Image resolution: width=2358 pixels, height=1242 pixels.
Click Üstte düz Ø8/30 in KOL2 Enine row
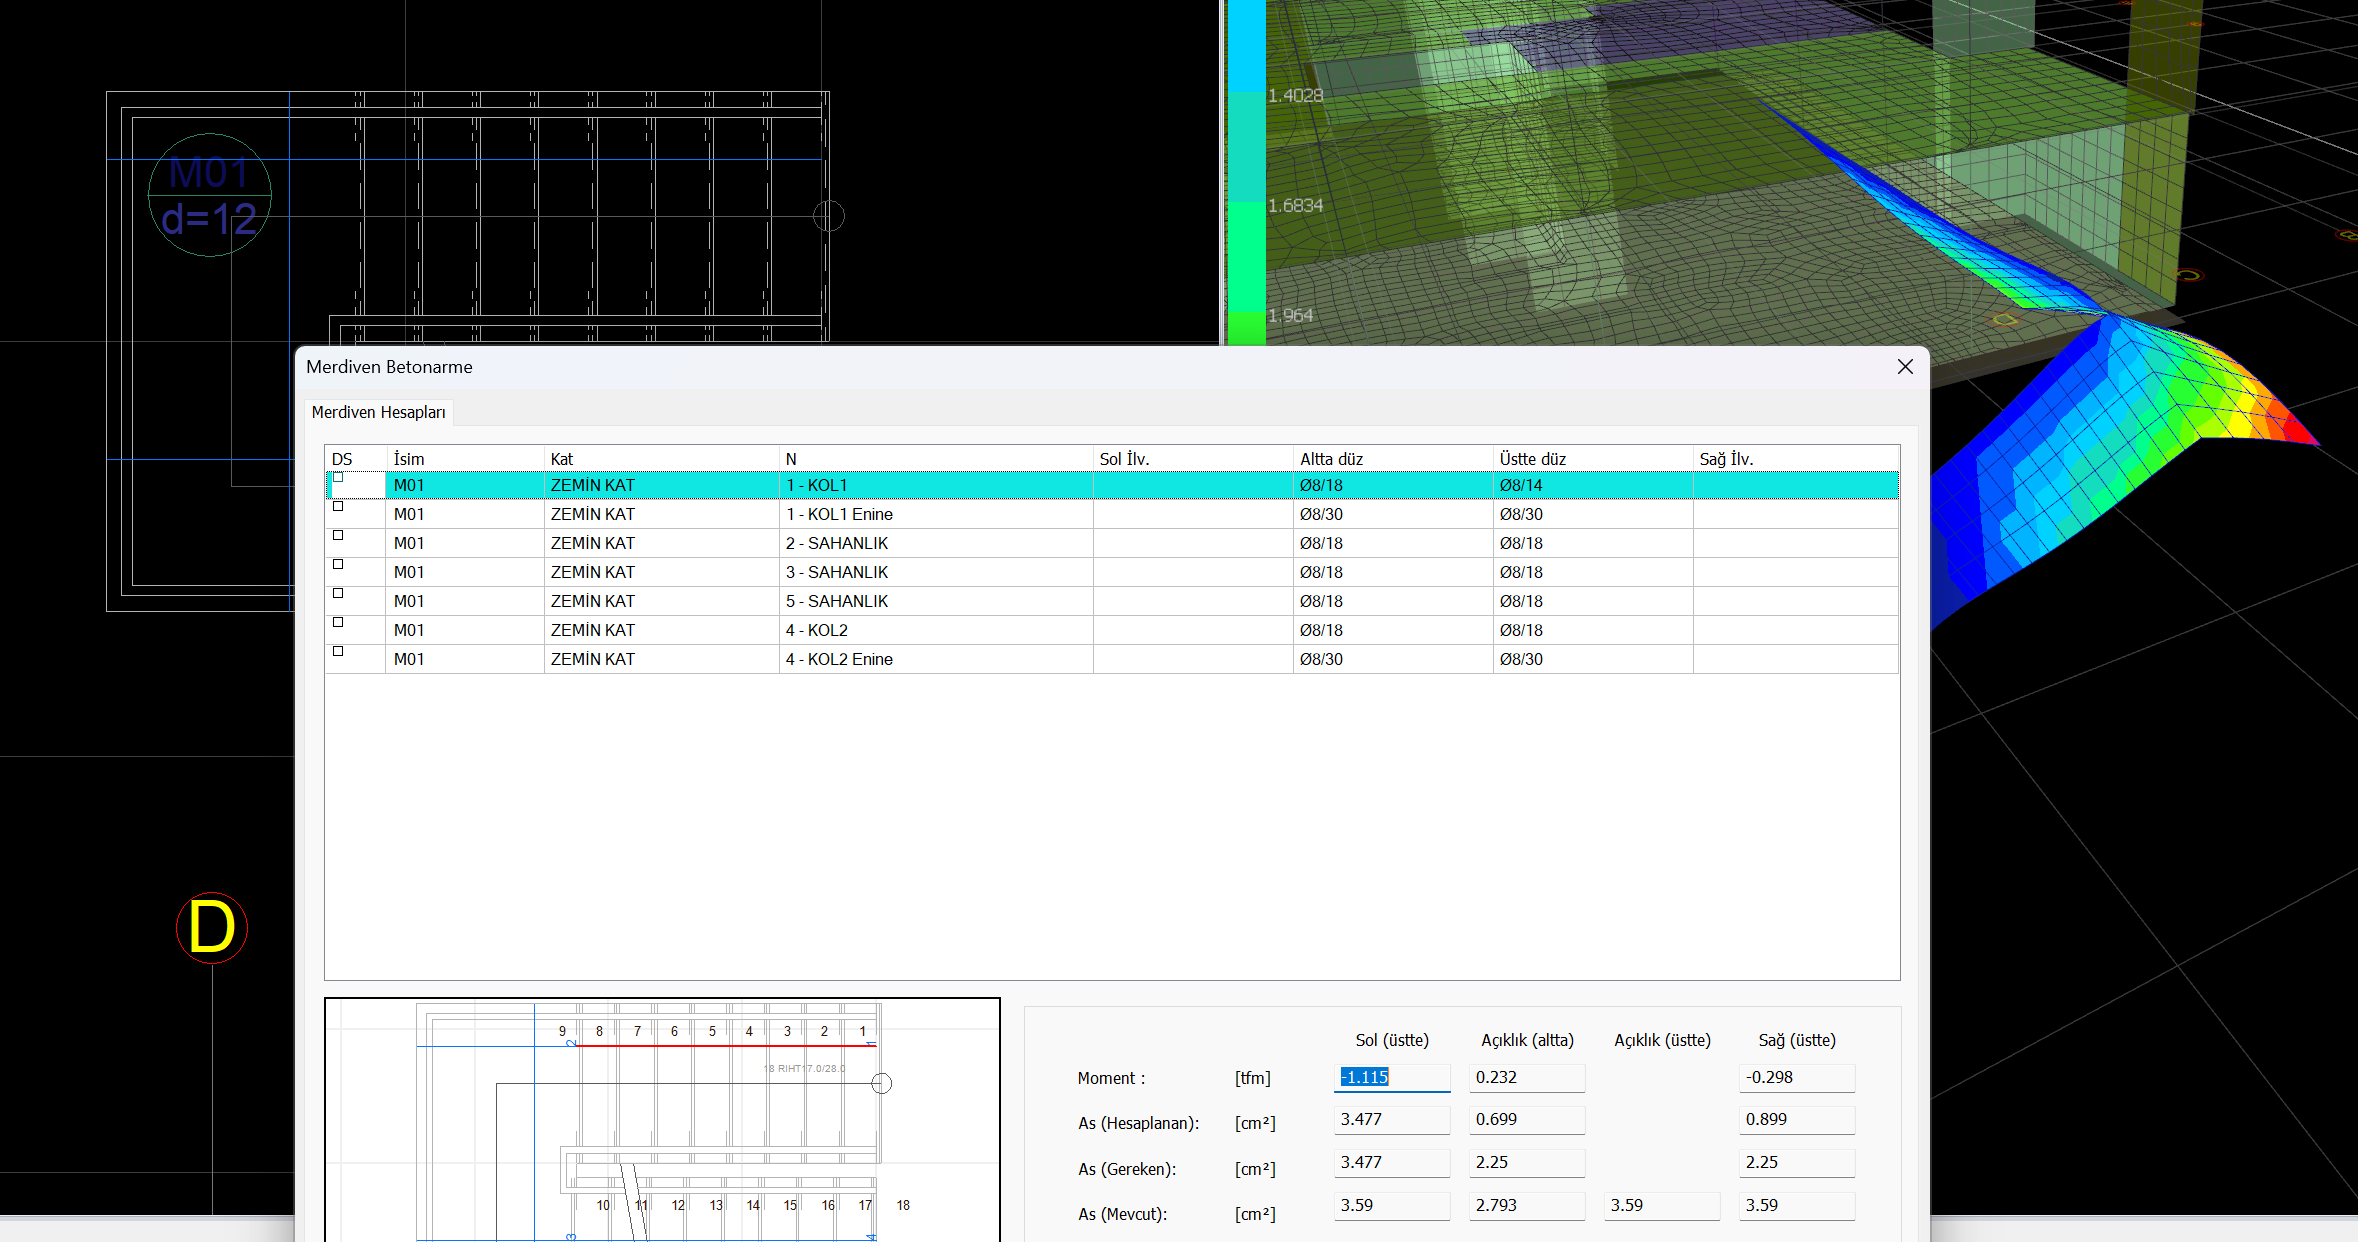pyautogui.click(x=1593, y=659)
